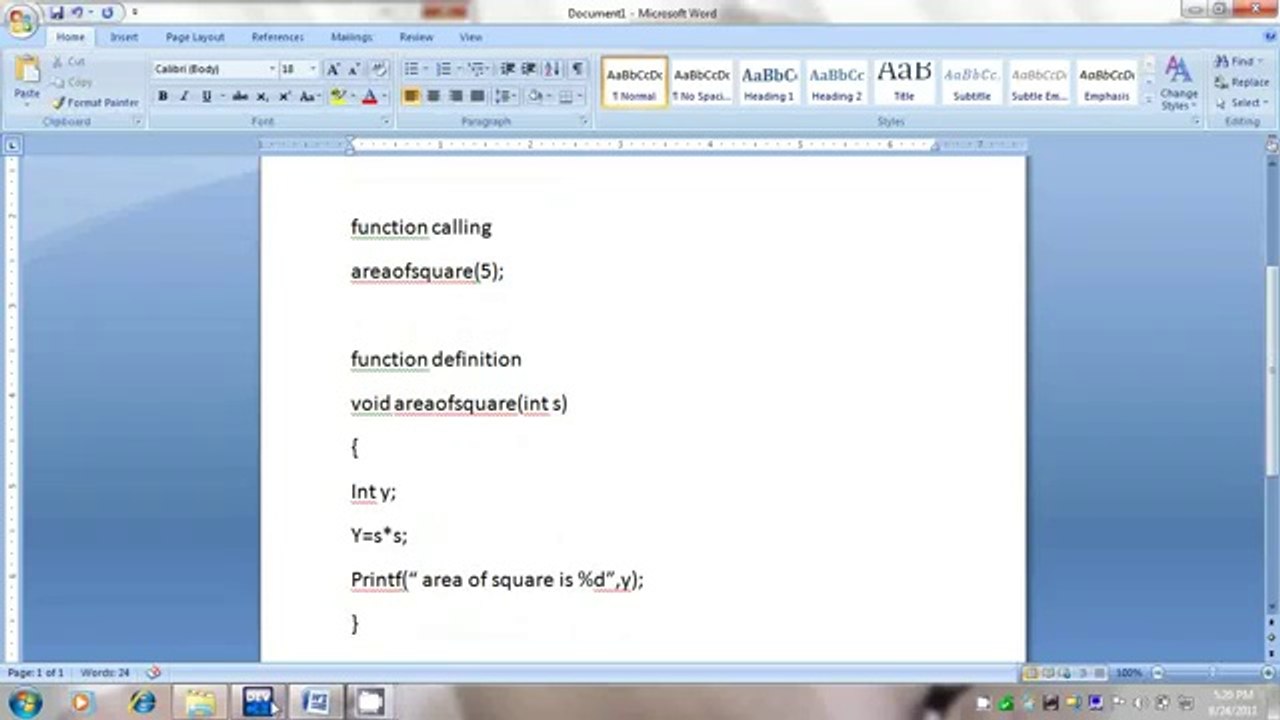Grow the font size
Viewport: 1280px width, 720px height.
tap(334, 69)
